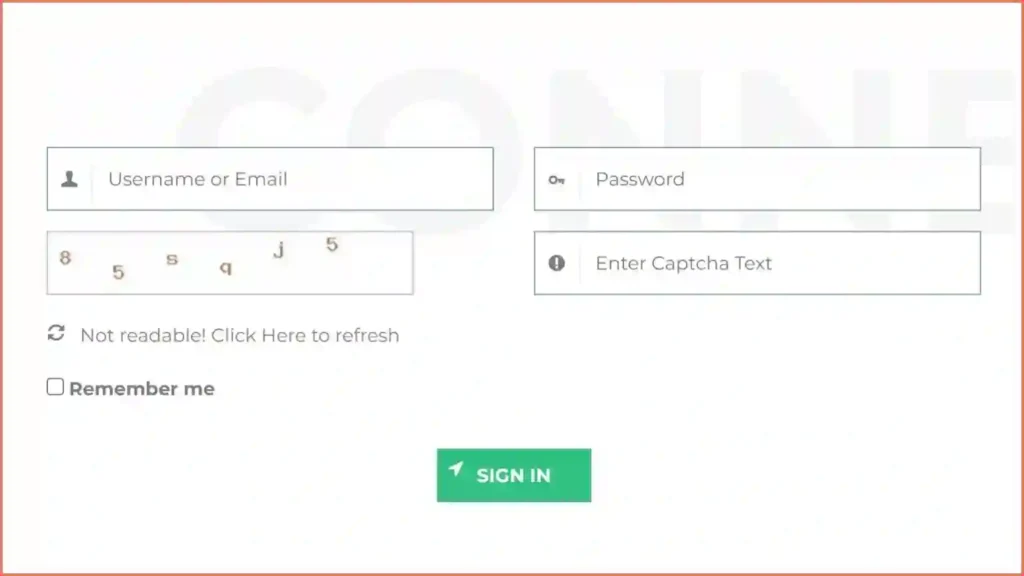Focus the Username or Email field
This screenshot has height=576, width=1024.
point(270,179)
